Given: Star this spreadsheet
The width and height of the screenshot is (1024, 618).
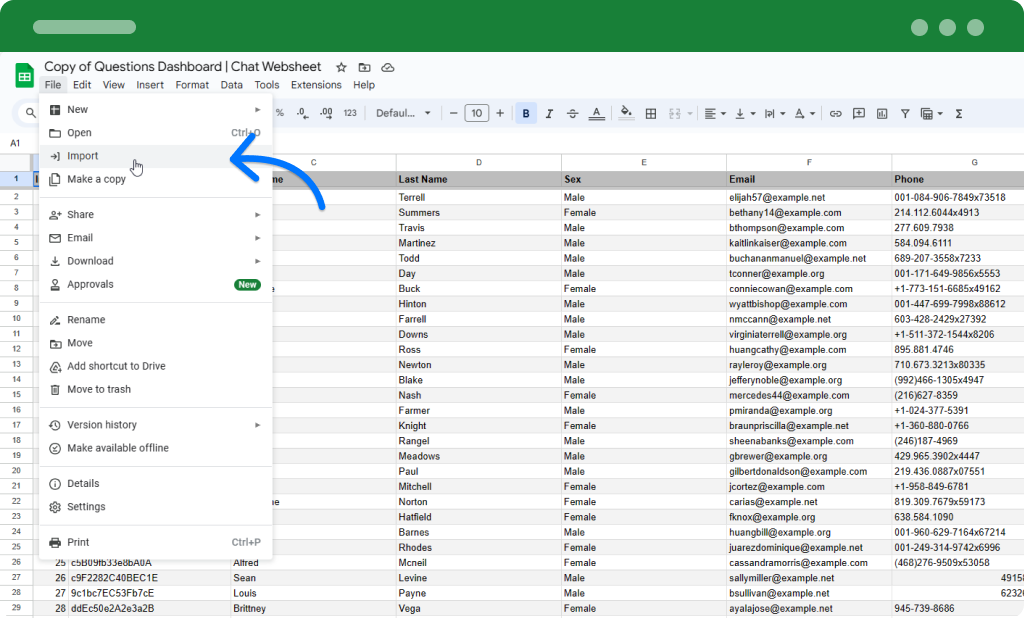Looking at the screenshot, I should tap(341, 67).
